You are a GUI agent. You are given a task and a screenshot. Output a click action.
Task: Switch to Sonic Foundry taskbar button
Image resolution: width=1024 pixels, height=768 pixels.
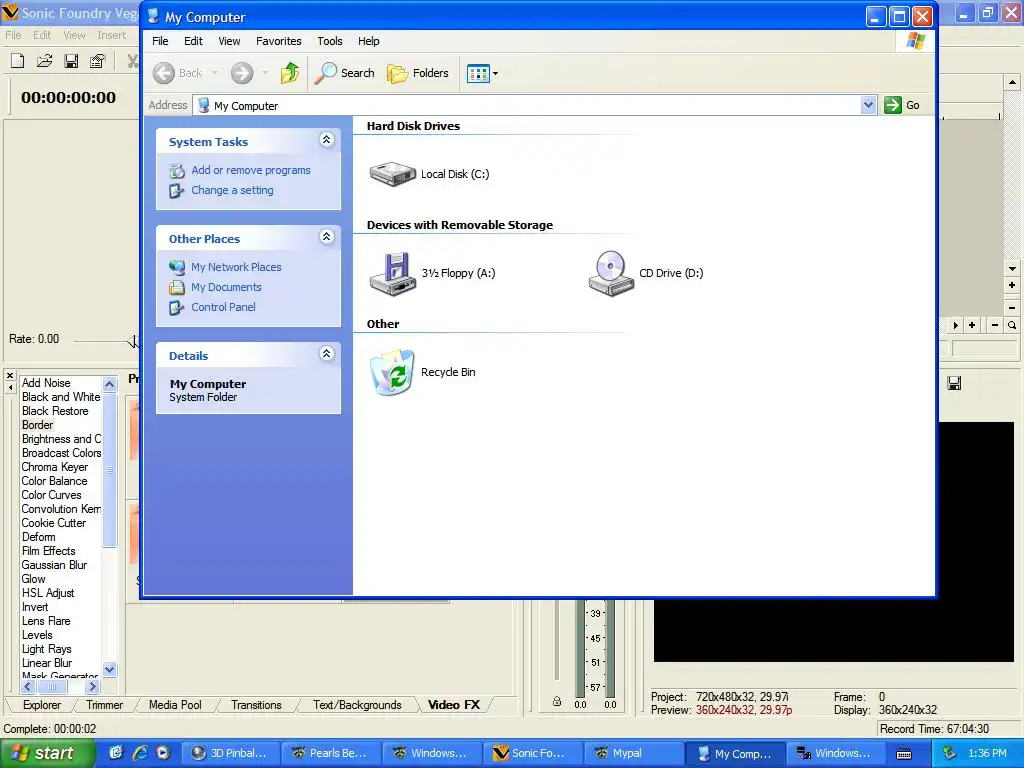coord(532,754)
